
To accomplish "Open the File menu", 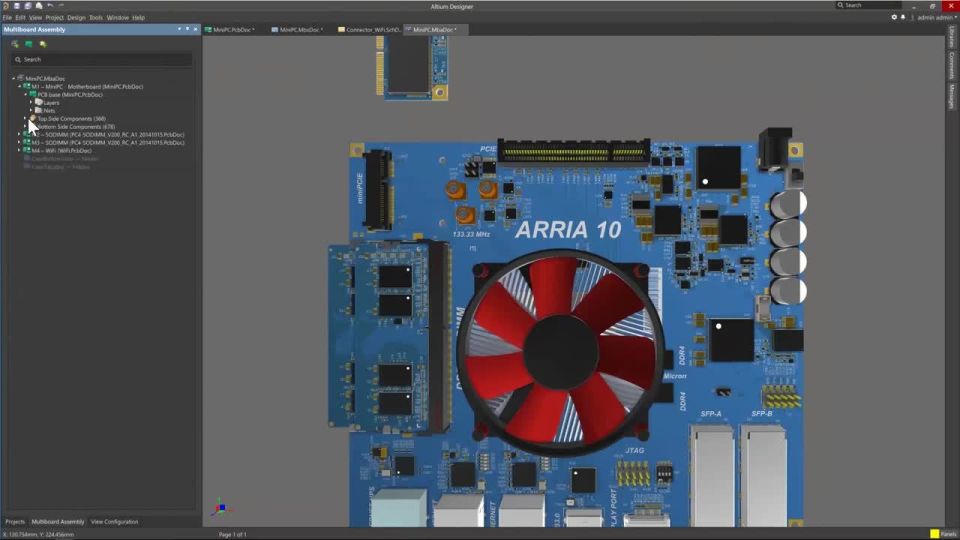I will coord(7,18).
